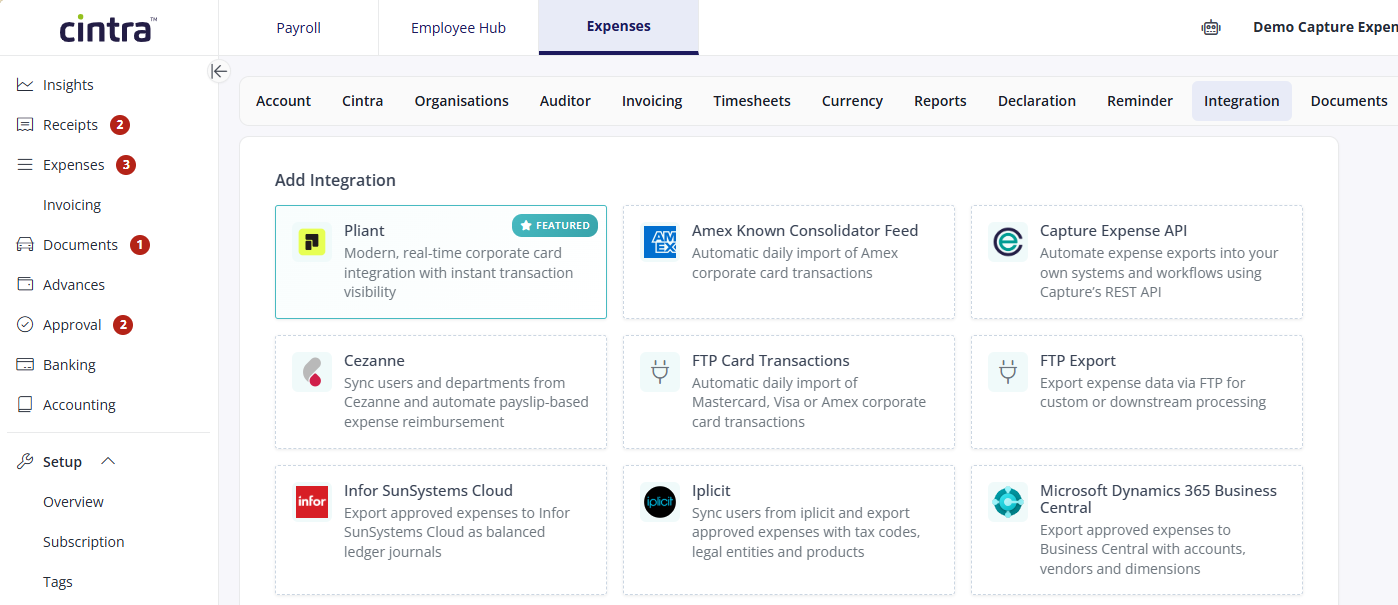Image resolution: width=1398 pixels, height=605 pixels.
Task: Open the Currency tab
Action: (852, 101)
